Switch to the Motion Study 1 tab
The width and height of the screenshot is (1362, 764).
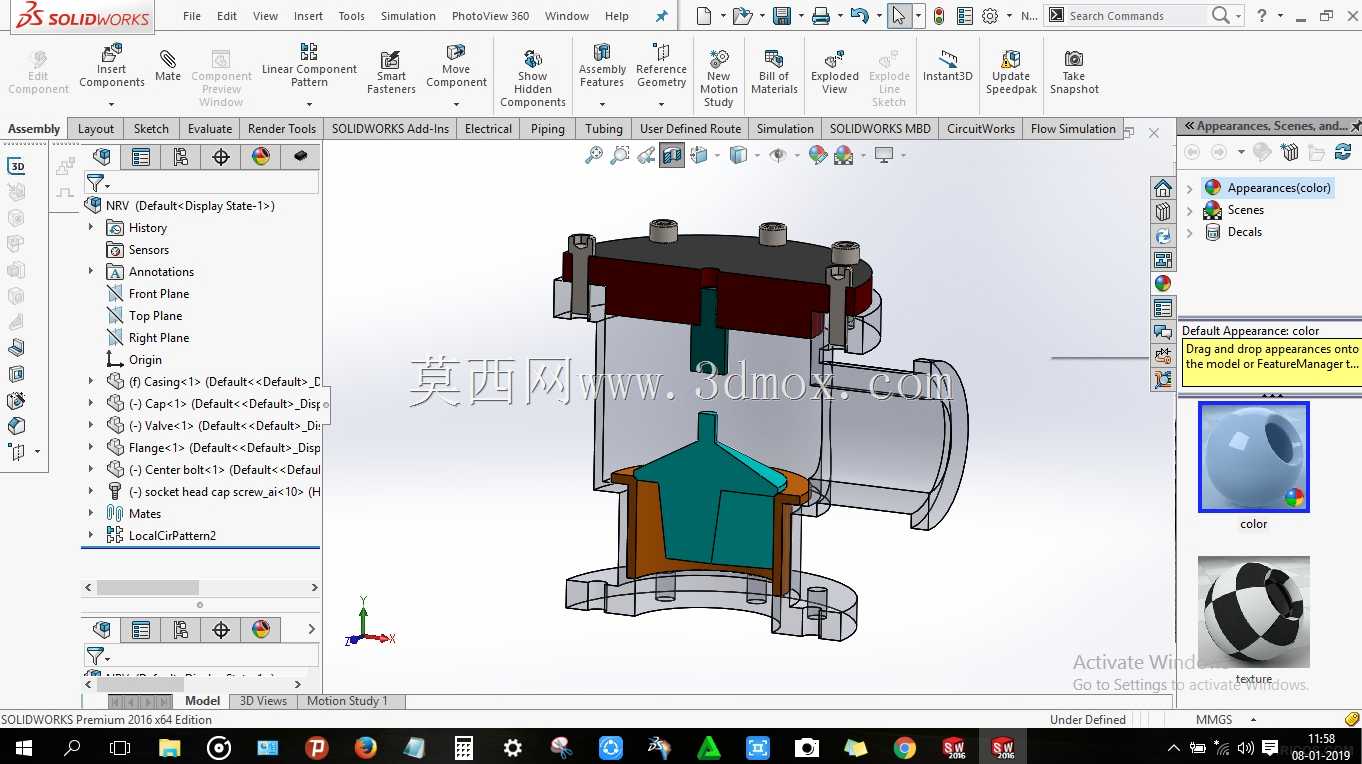(x=346, y=701)
